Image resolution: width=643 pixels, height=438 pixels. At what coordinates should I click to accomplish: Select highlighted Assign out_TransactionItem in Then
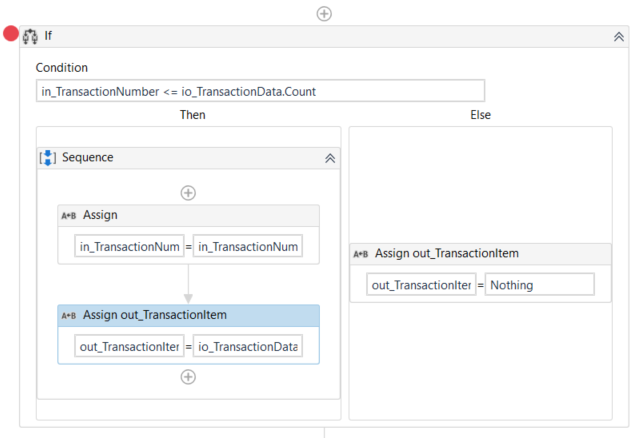point(155,315)
